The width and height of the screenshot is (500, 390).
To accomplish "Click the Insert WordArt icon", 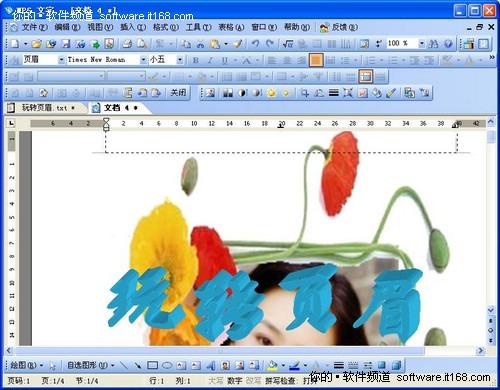I will [211, 366].
